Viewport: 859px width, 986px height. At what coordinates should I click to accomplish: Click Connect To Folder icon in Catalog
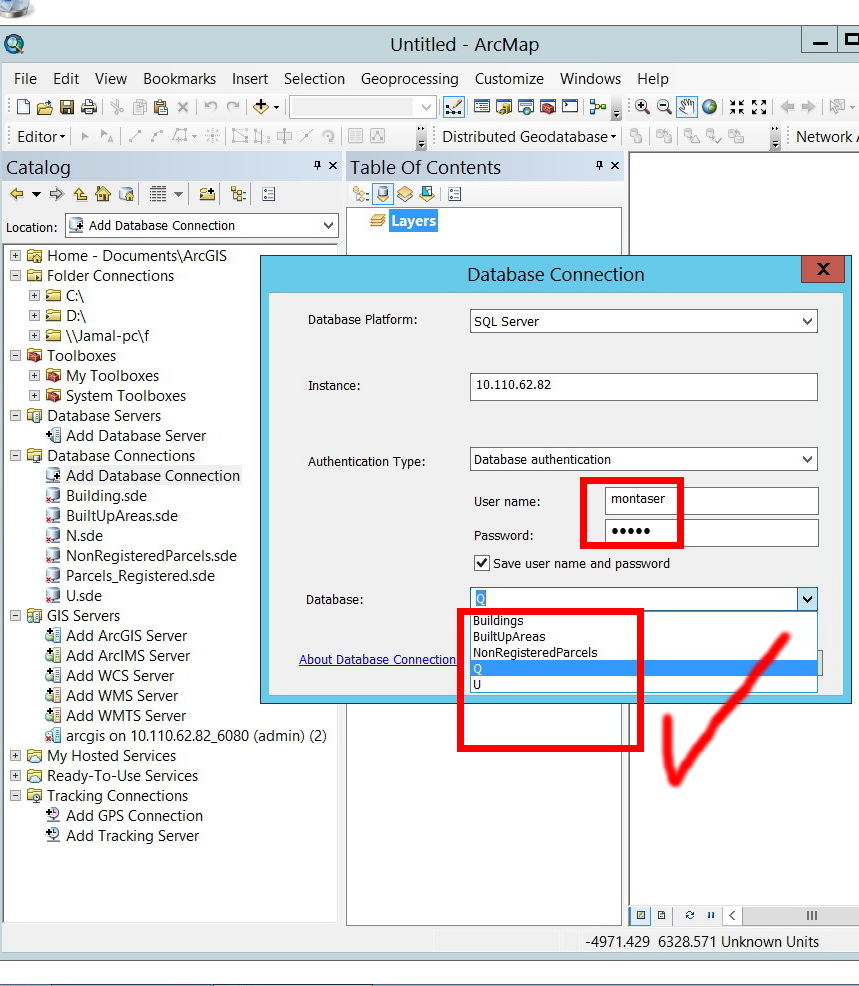click(207, 194)
